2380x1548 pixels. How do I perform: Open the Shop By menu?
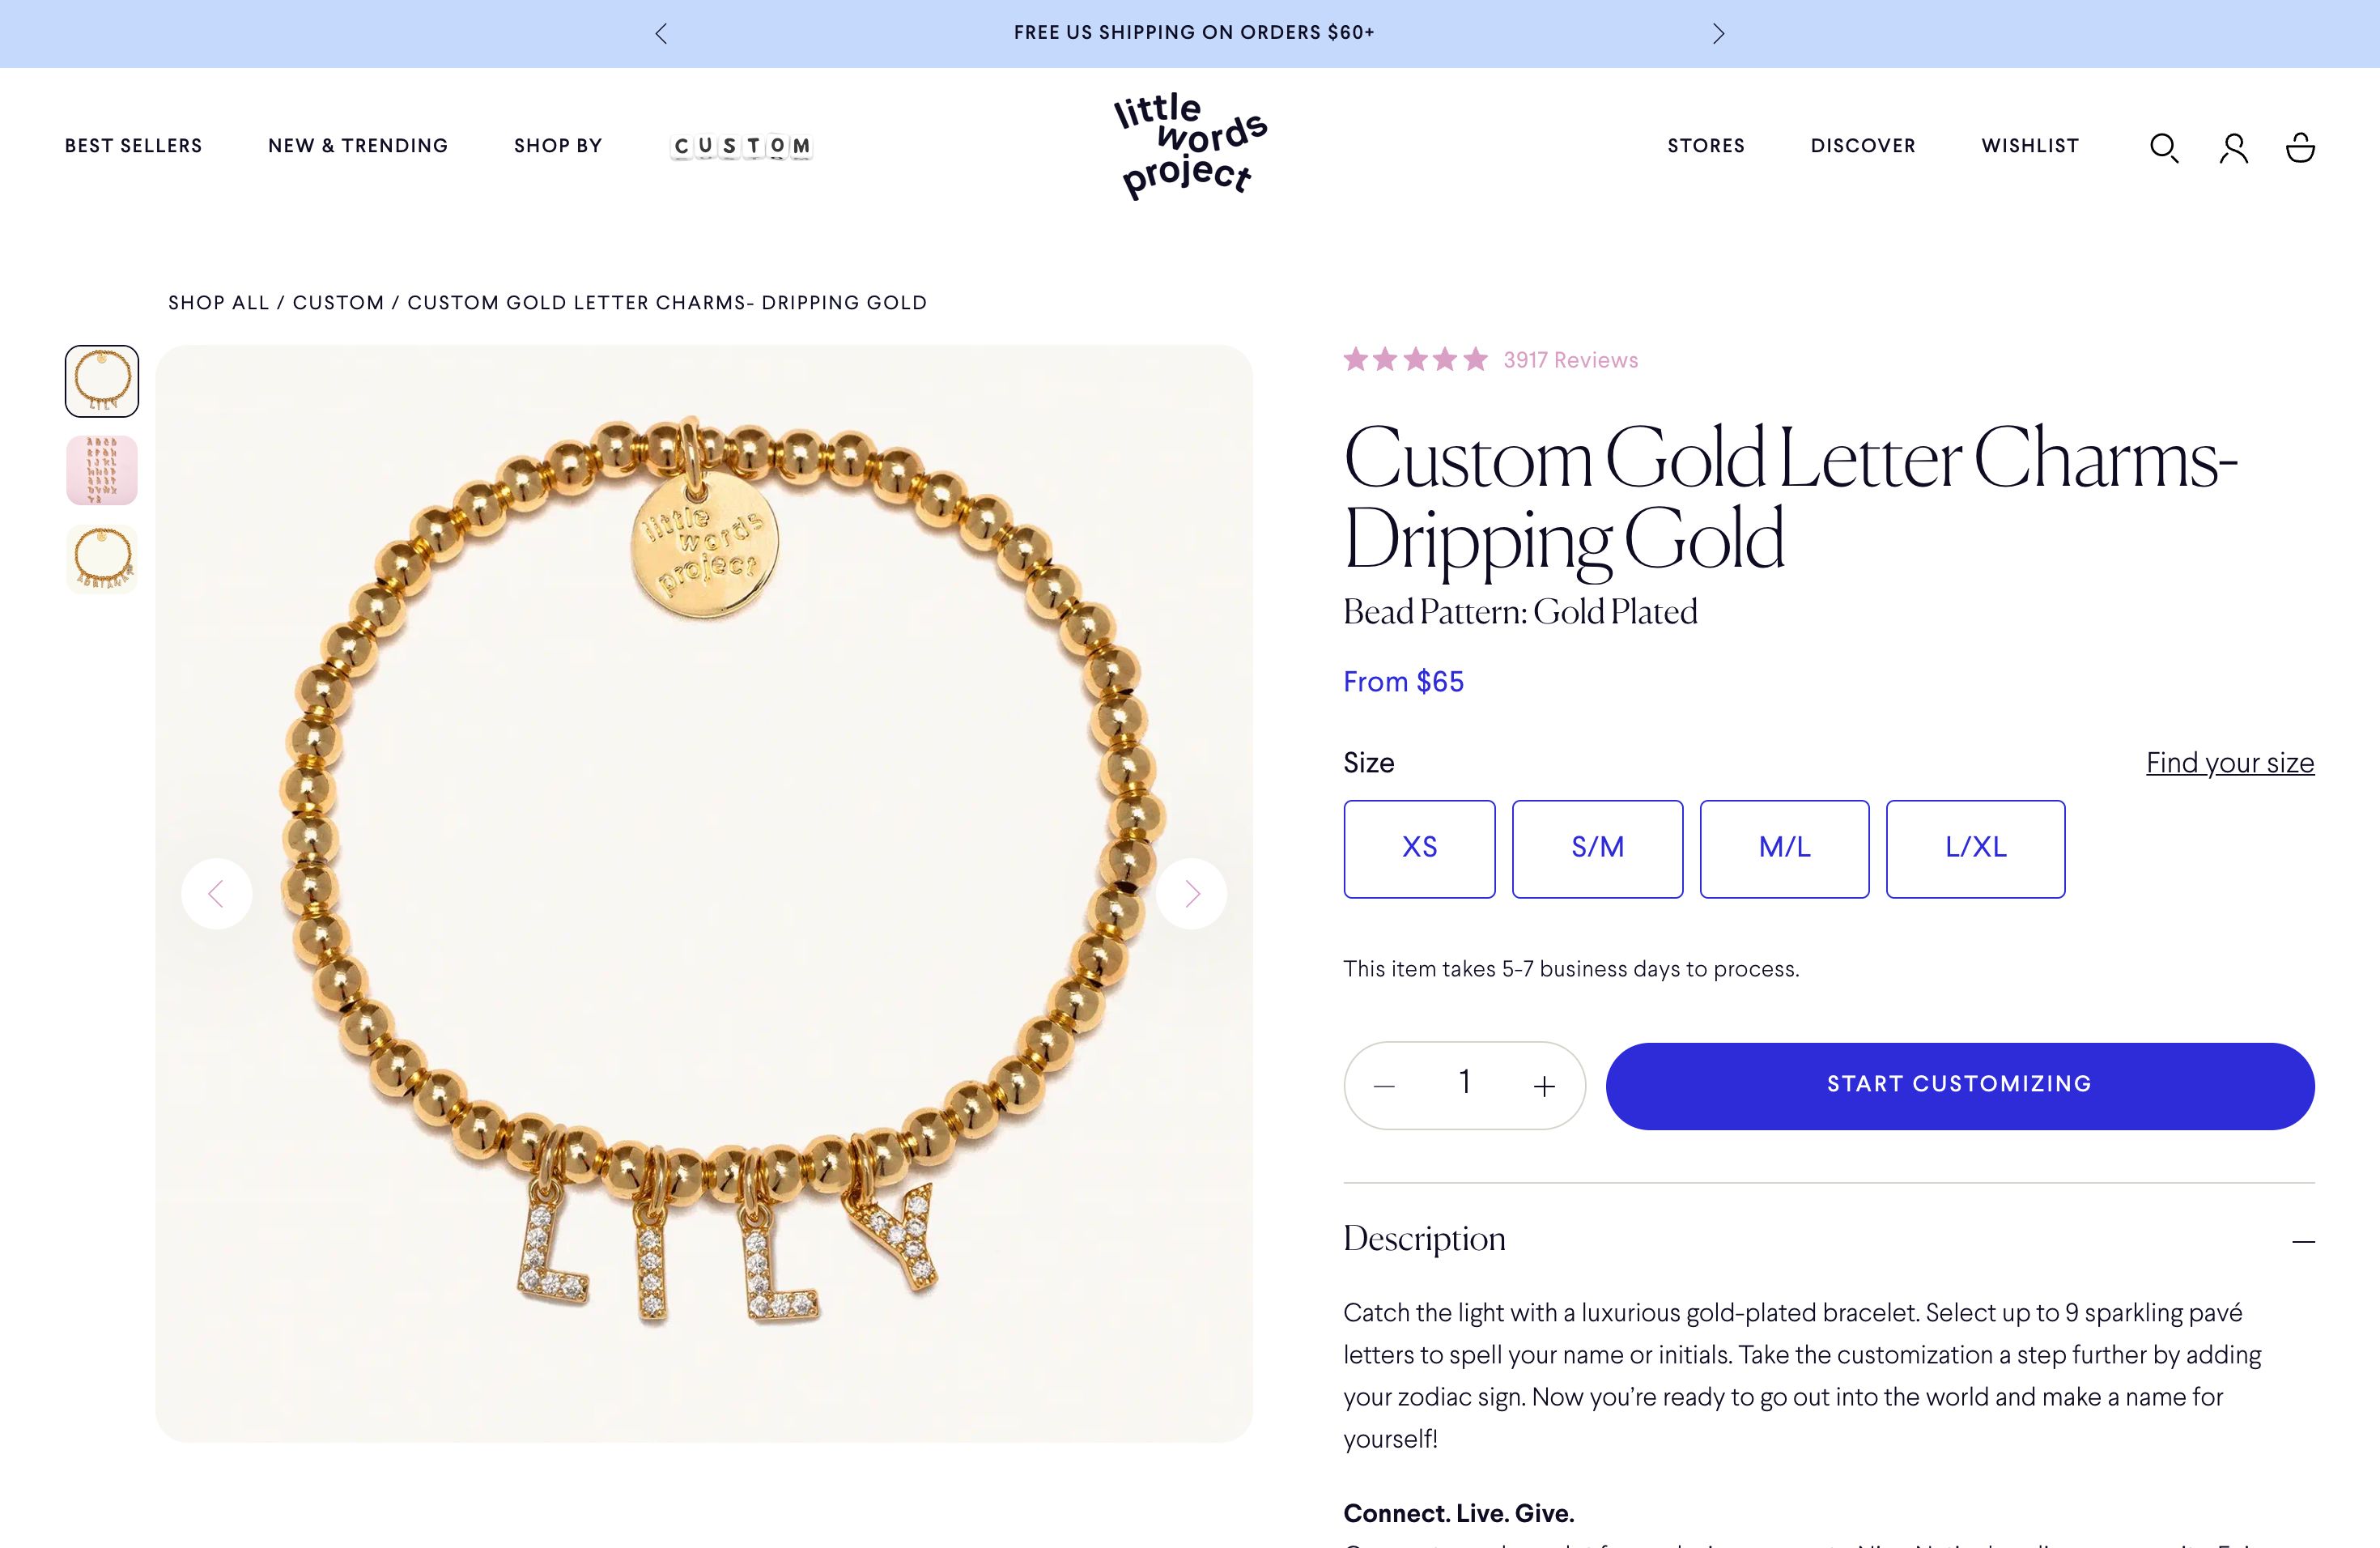(x=558, y=146)
